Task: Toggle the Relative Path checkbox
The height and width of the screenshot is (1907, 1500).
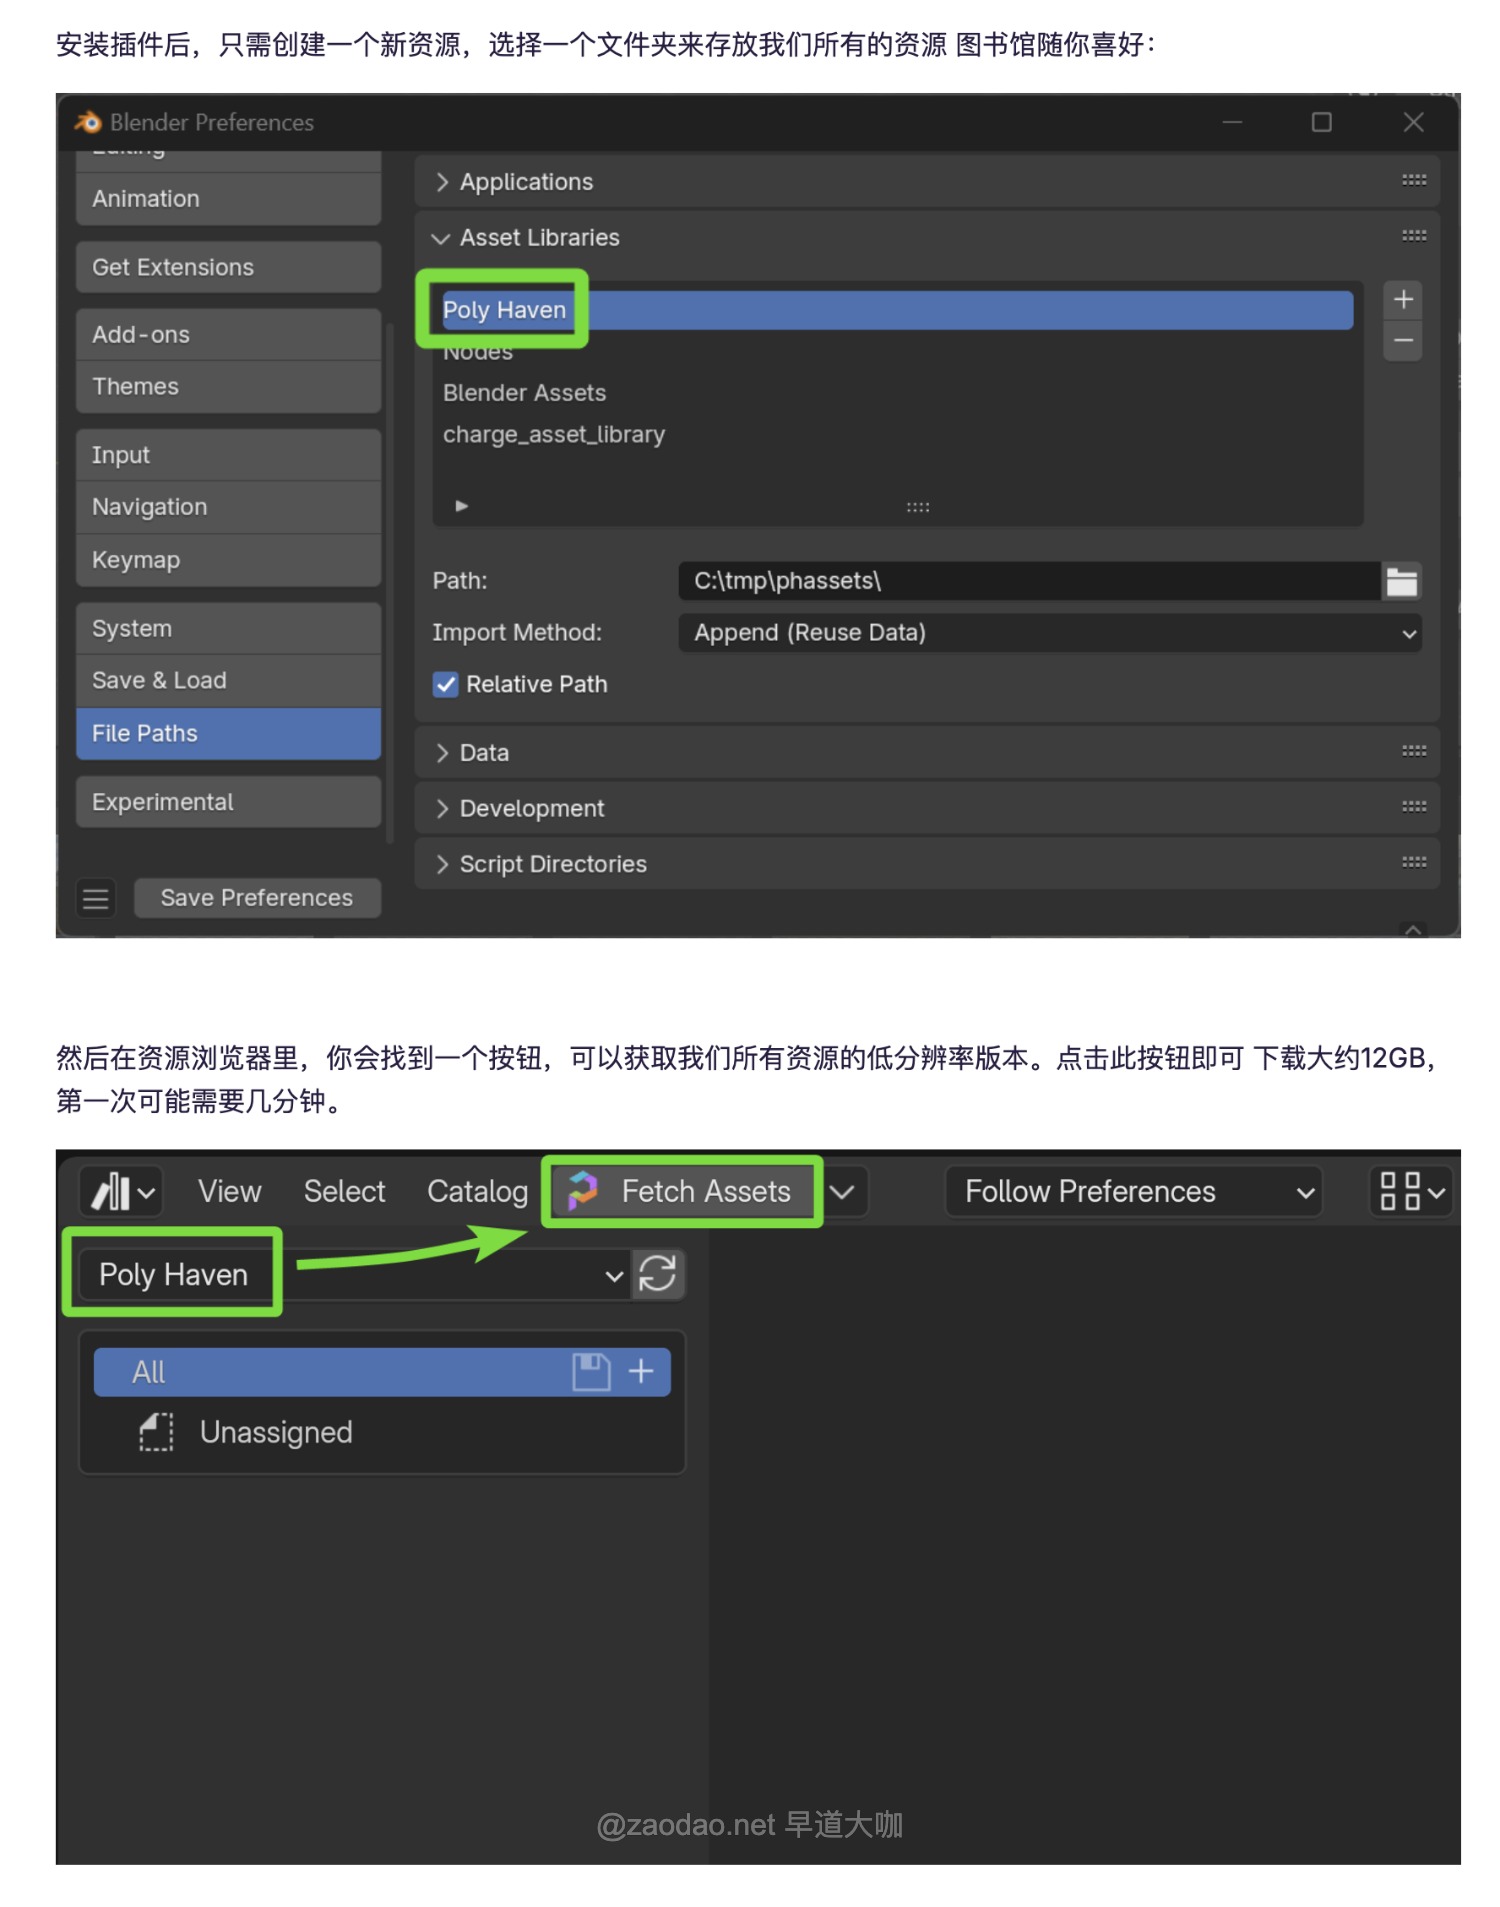Action: pyautogui.click(x=445, y=684)
